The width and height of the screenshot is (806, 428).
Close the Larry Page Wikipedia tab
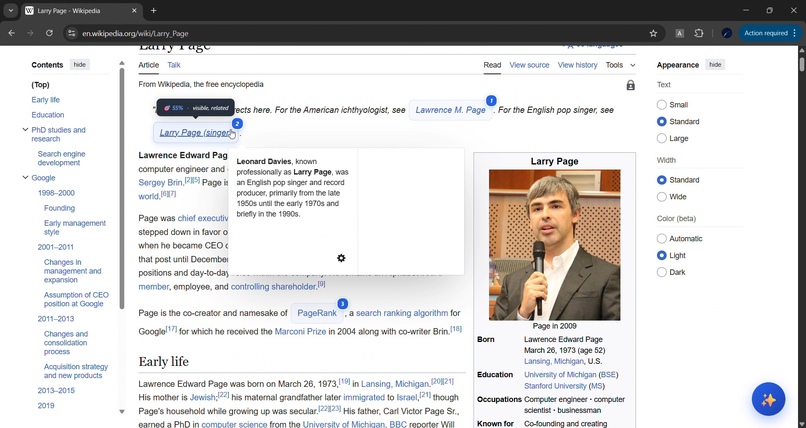[x=134, y=10]
